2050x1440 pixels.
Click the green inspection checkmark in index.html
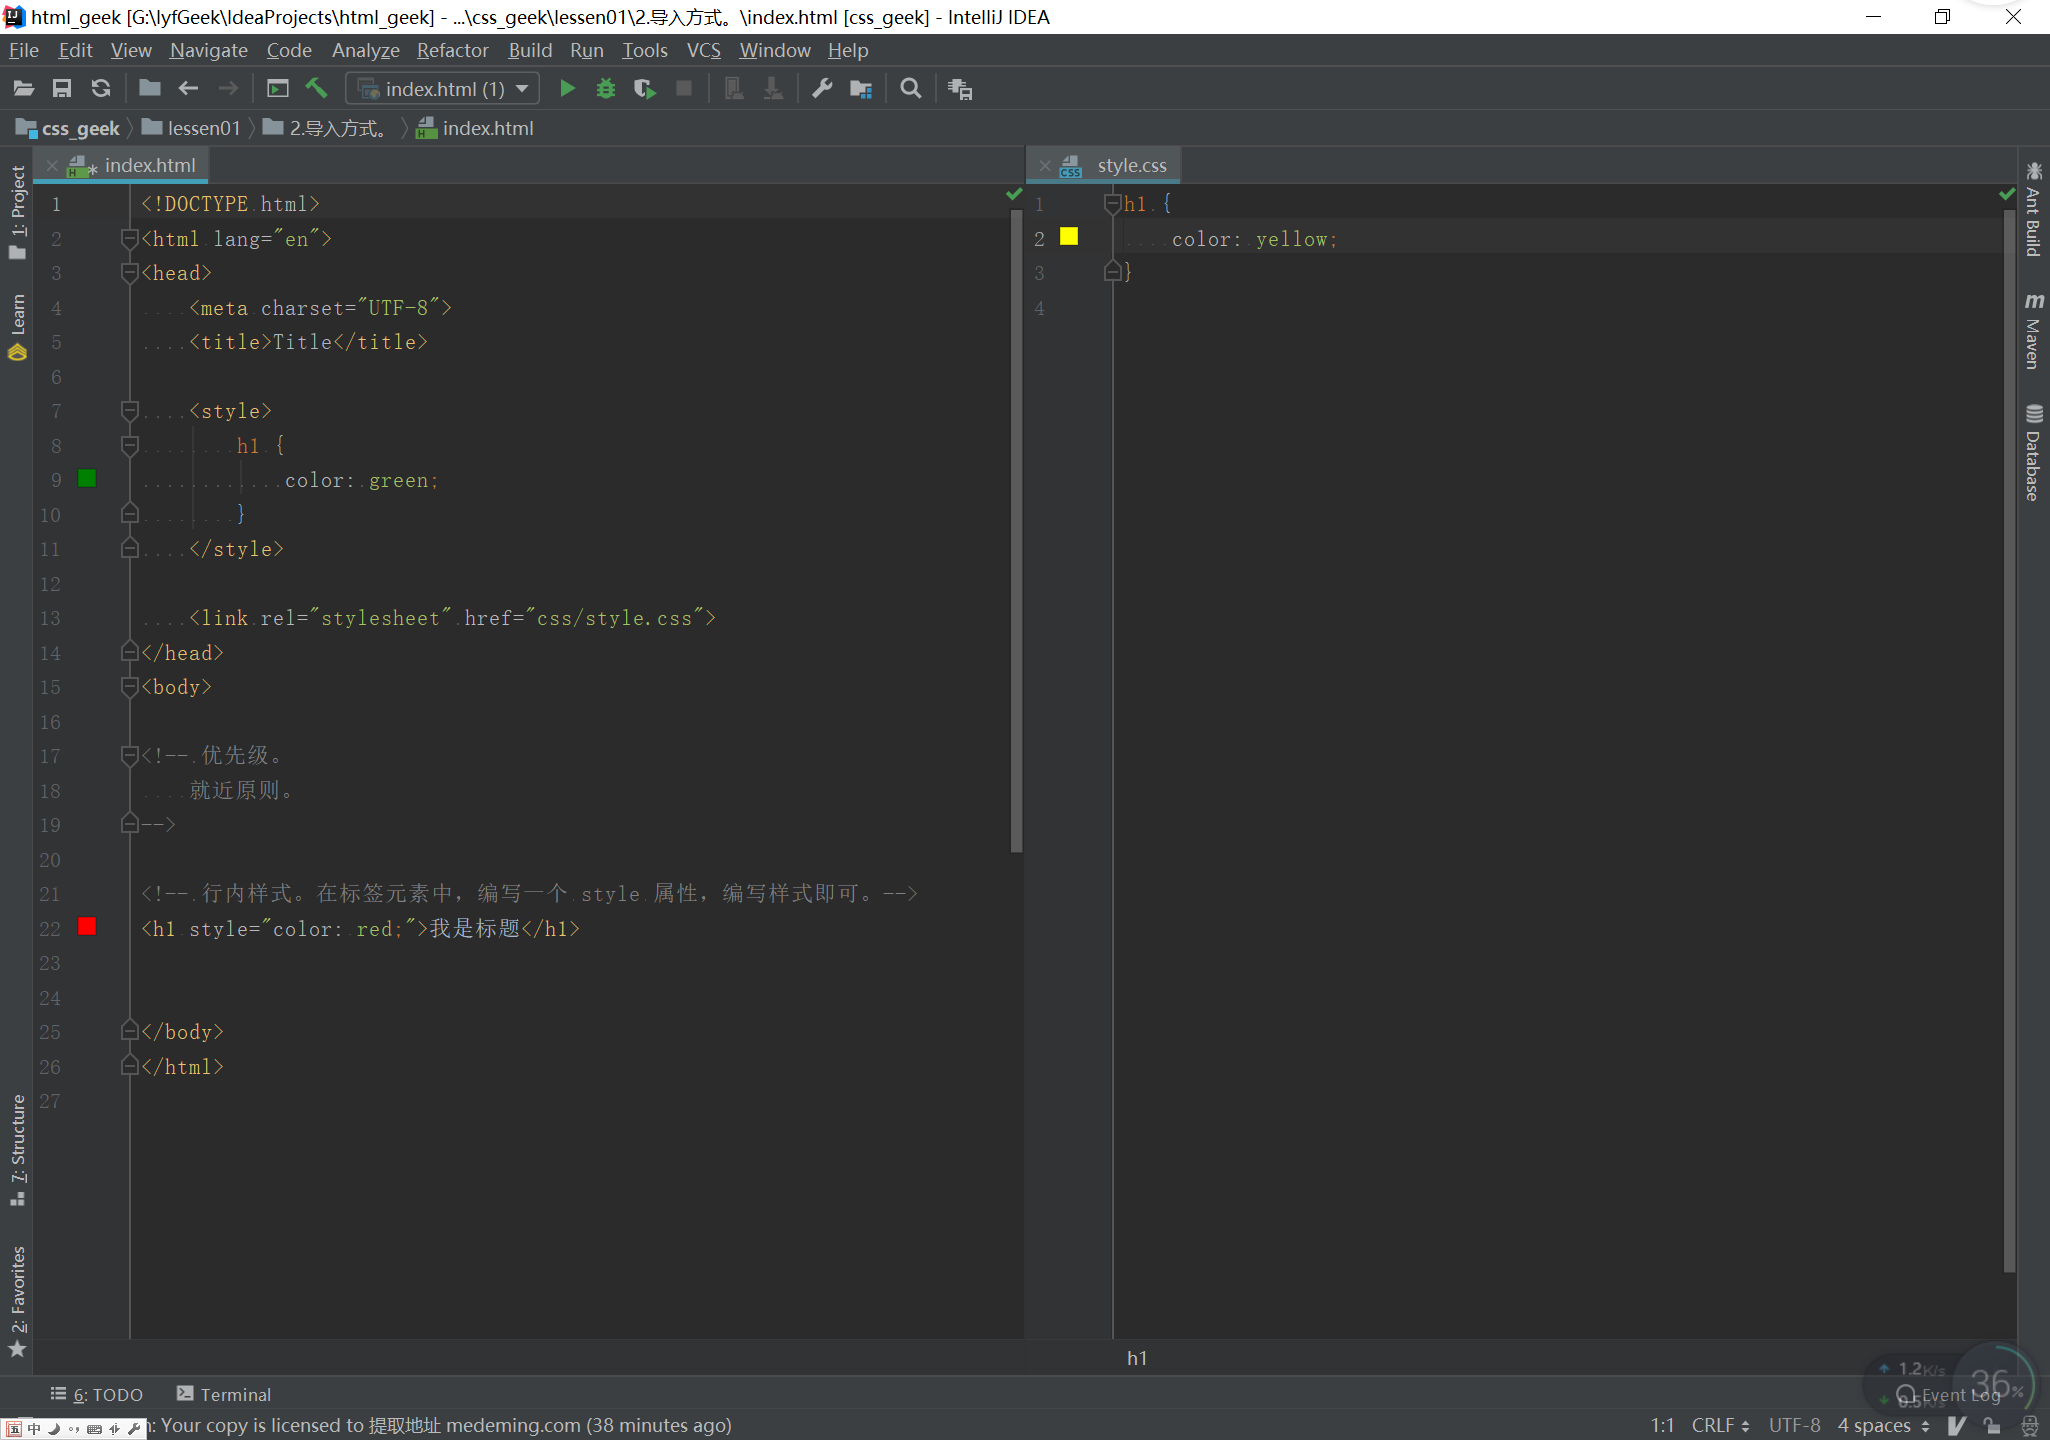pyautogui.click(x=1014, y=194)
